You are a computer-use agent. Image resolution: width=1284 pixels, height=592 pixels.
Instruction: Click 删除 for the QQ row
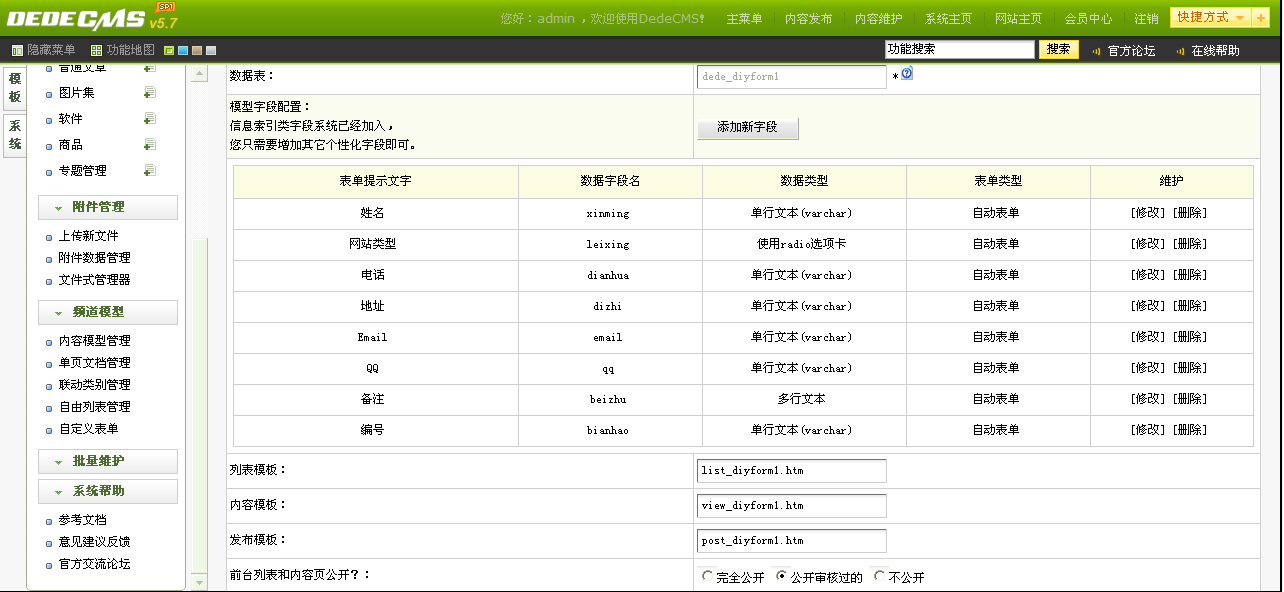pos(1190,368)
